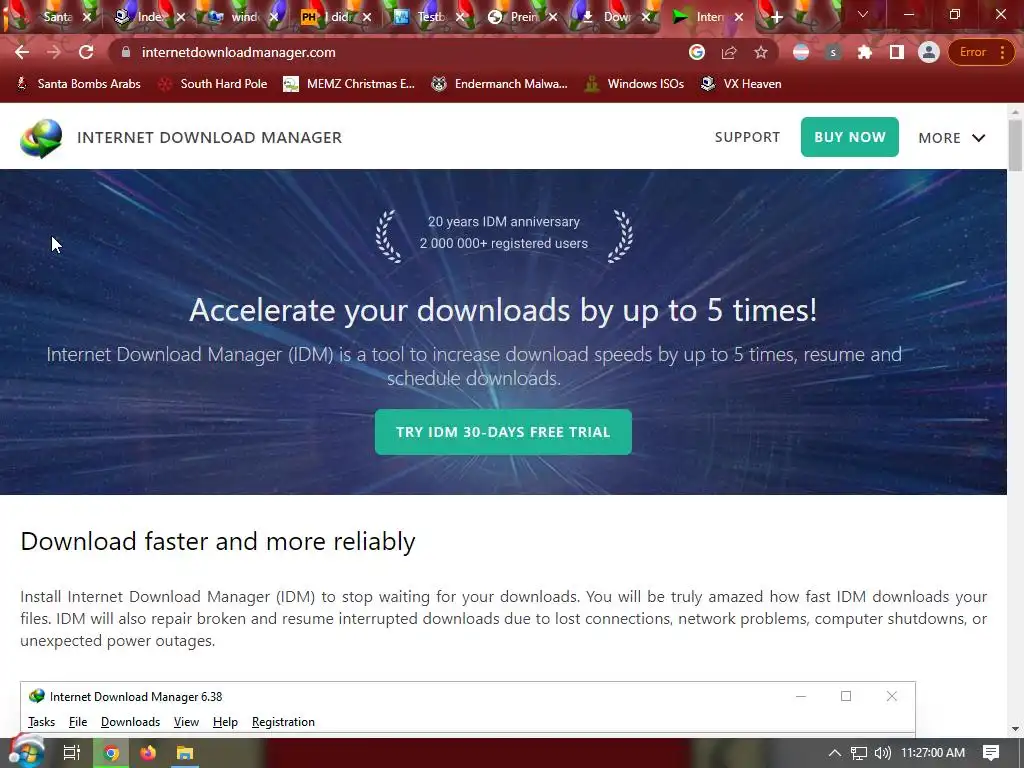Open the Extensions puzzle piece menu

click(x=865, y=52)
